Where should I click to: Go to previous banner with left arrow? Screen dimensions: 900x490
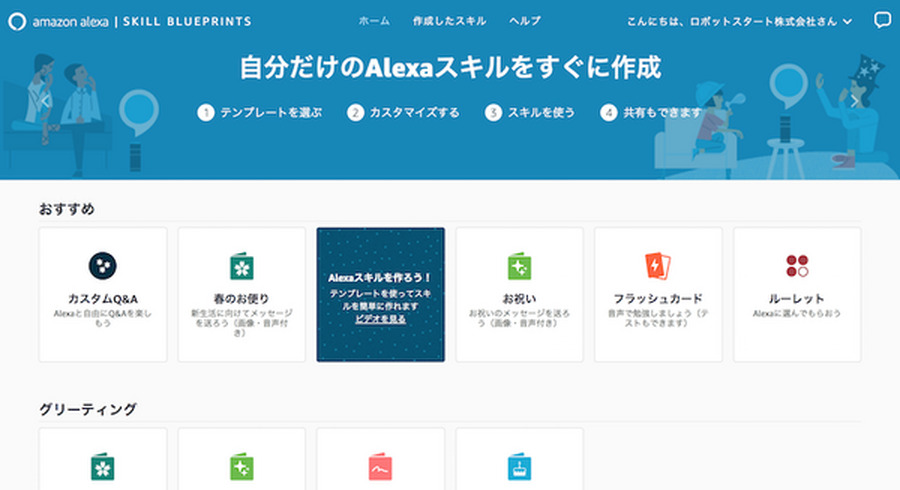click(x=45, y=100)
